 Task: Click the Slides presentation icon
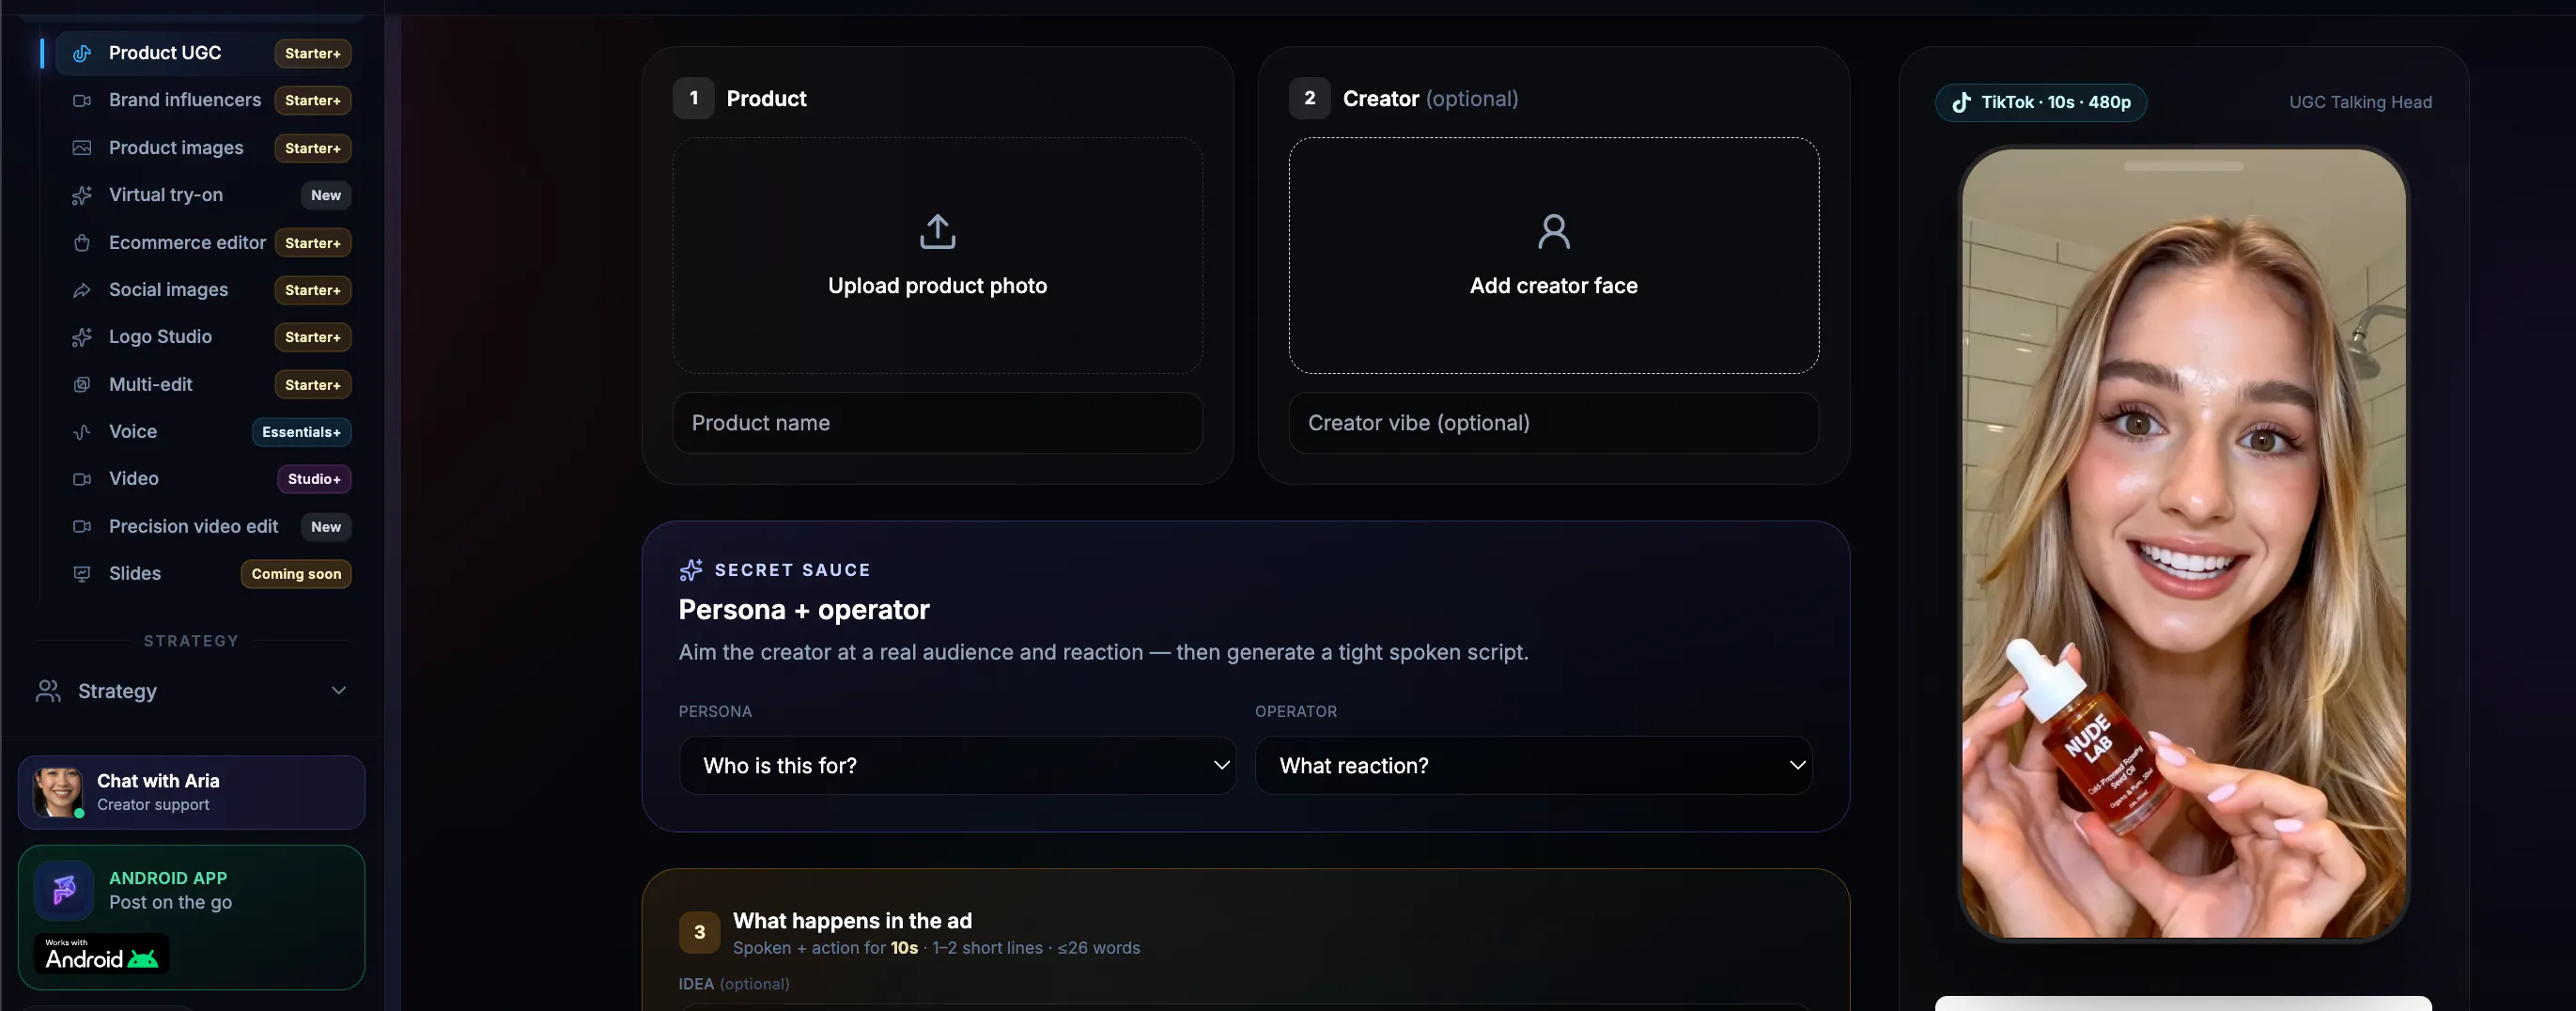click(82, 574)
